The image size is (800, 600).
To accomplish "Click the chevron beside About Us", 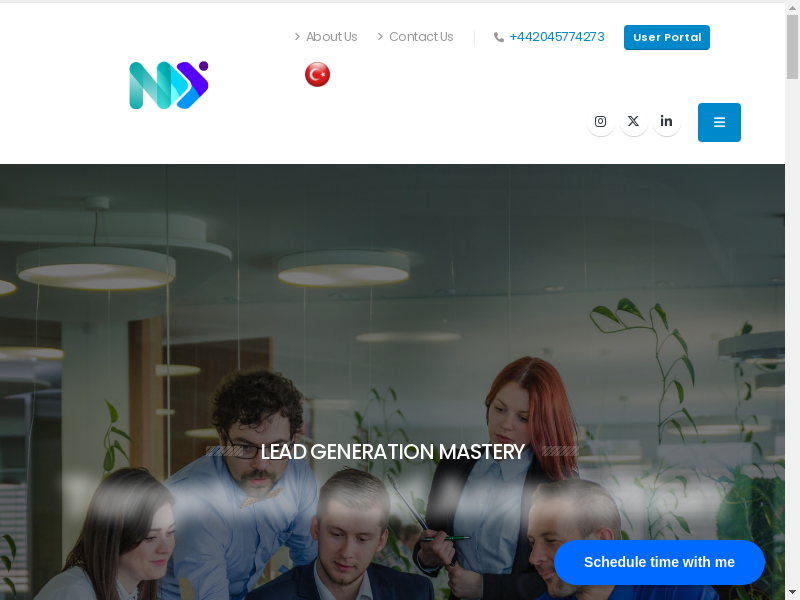I will tap(297, 37).
